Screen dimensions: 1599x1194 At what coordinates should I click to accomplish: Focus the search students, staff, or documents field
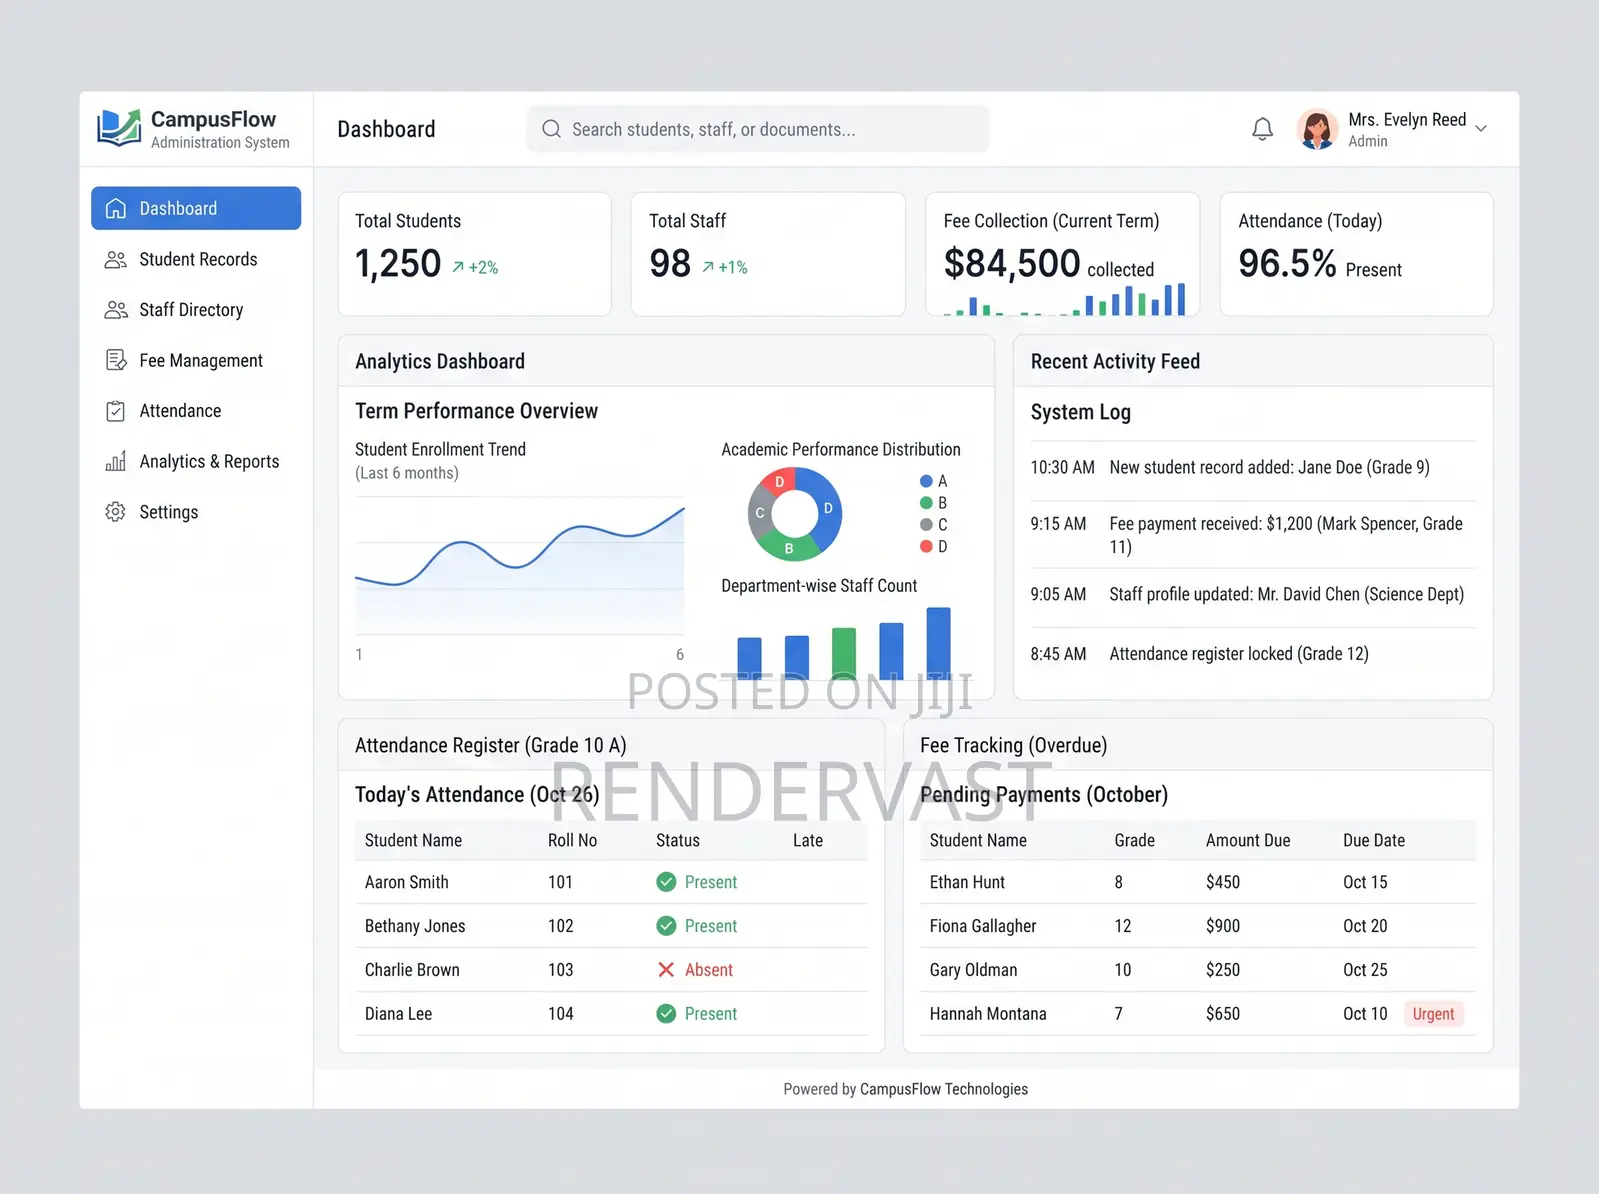pos(758,129)
